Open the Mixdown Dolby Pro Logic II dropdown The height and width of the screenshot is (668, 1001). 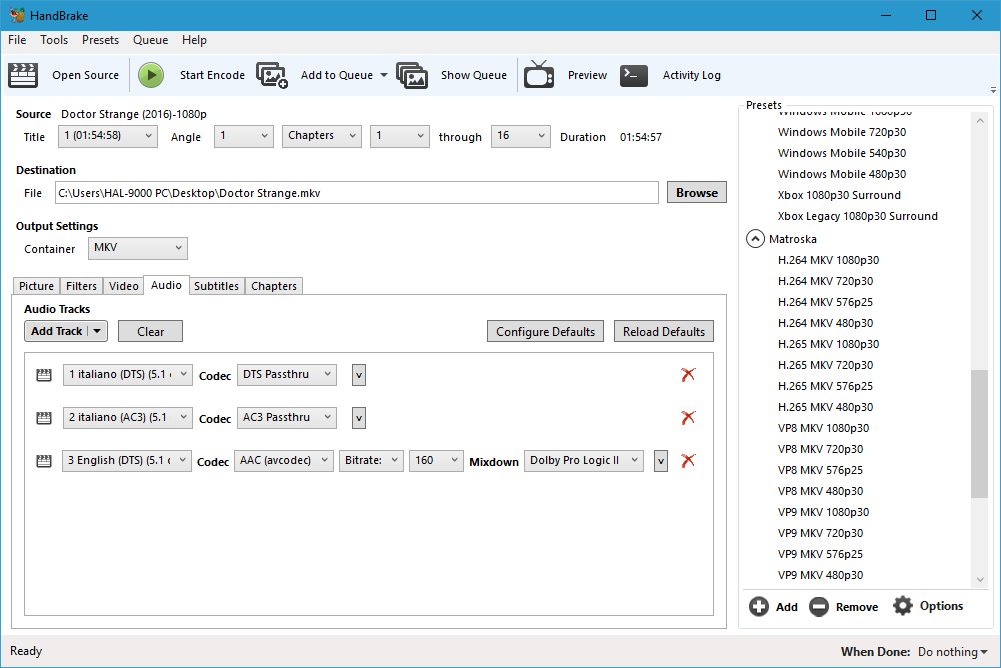(x=584, y=461)
